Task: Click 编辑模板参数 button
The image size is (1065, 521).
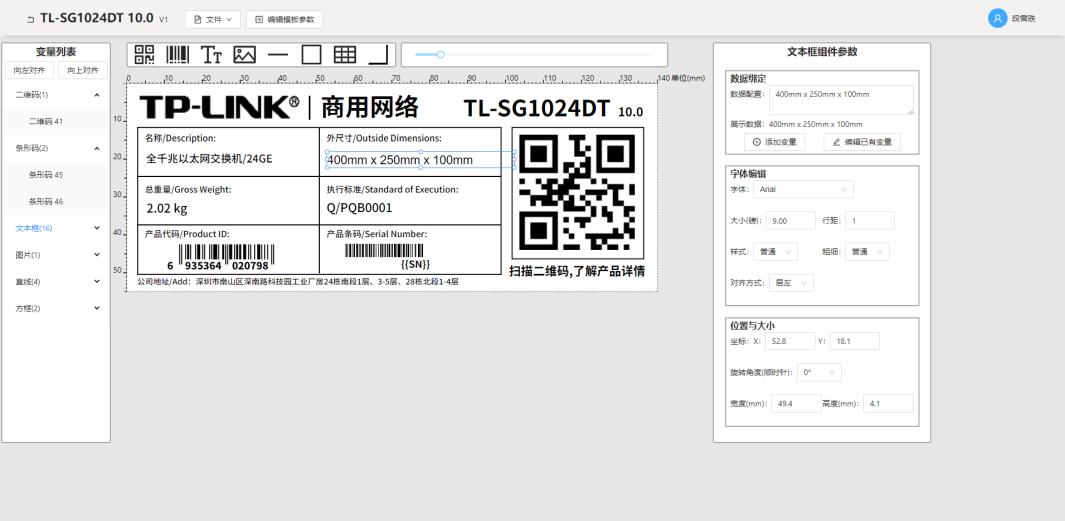Action: [x=285, y=20]
